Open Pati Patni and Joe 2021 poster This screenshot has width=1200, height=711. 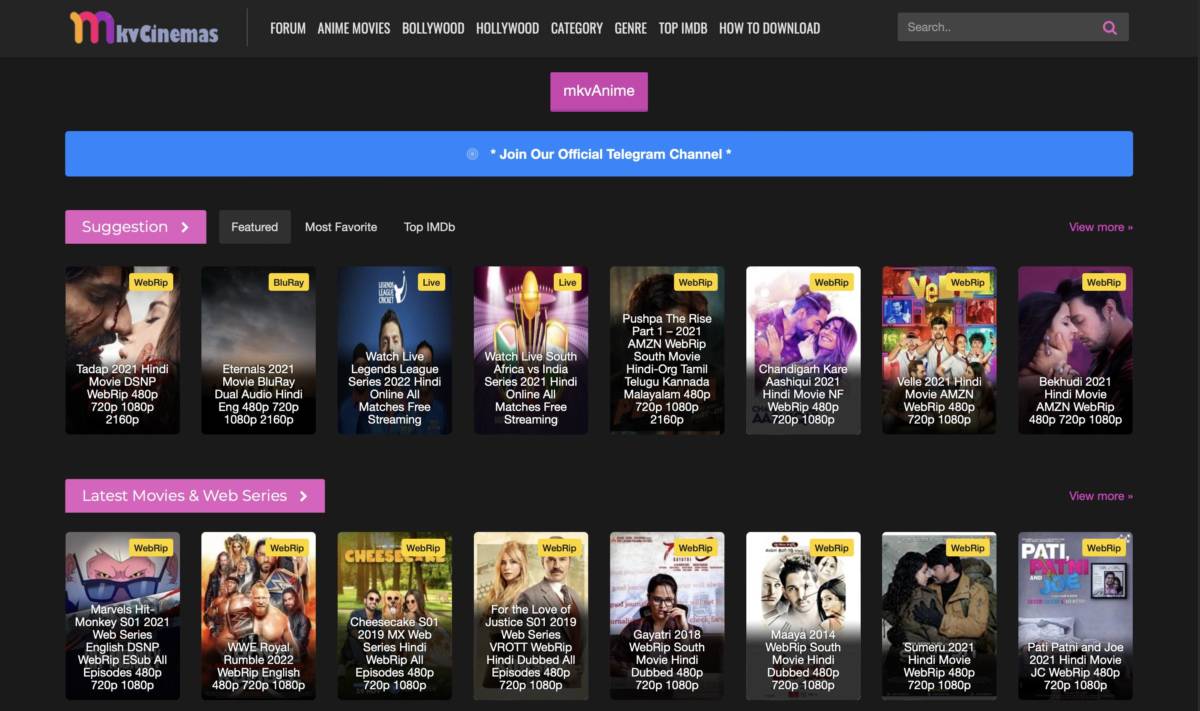coord(1075,616)
